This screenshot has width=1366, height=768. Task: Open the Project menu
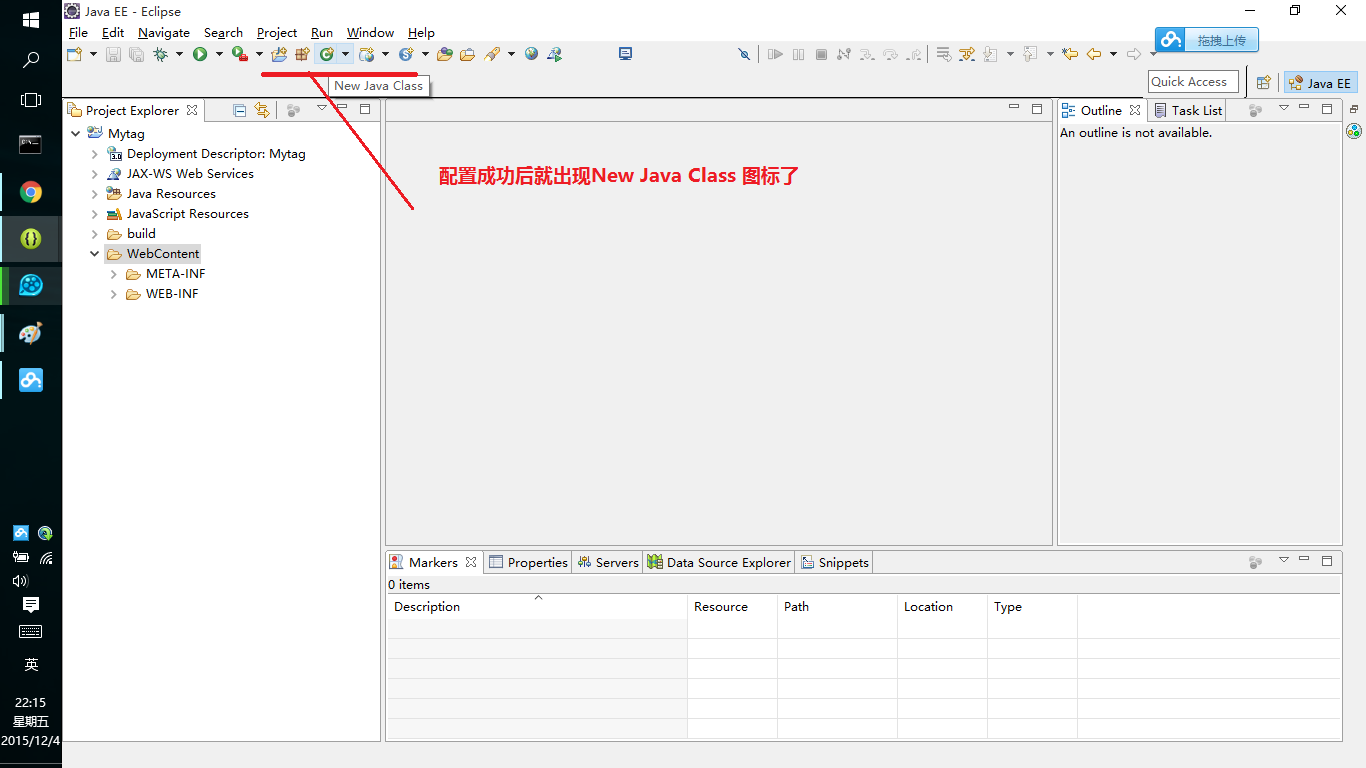(277, 33)
